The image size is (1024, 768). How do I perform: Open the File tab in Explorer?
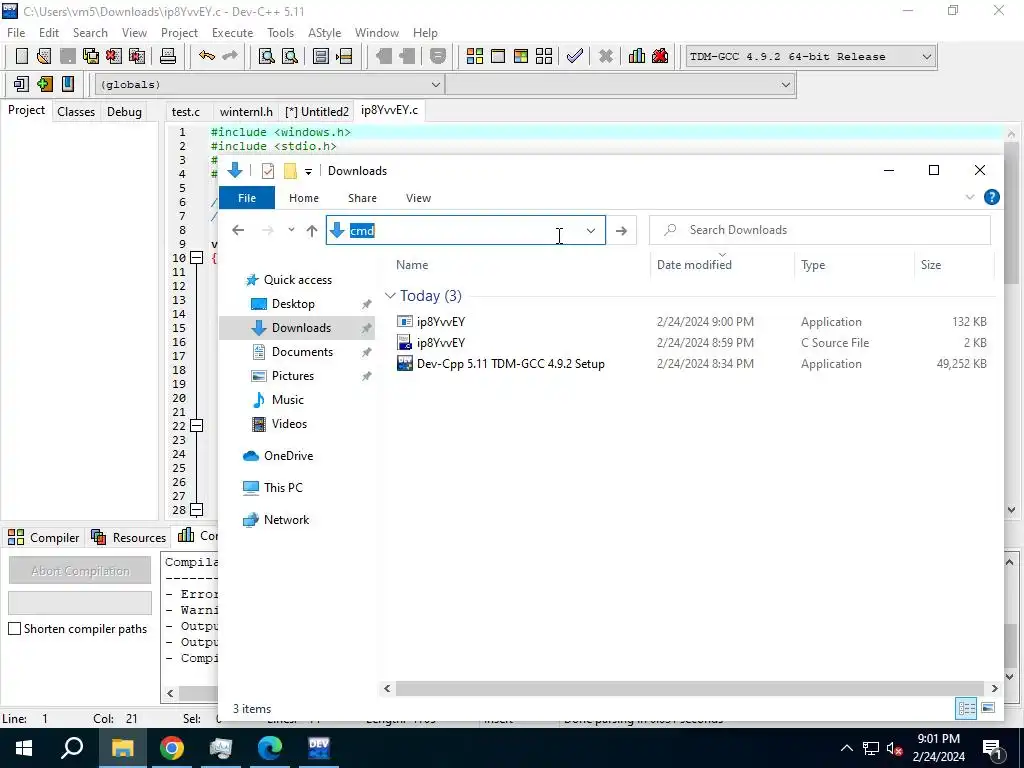pos(247,198)
